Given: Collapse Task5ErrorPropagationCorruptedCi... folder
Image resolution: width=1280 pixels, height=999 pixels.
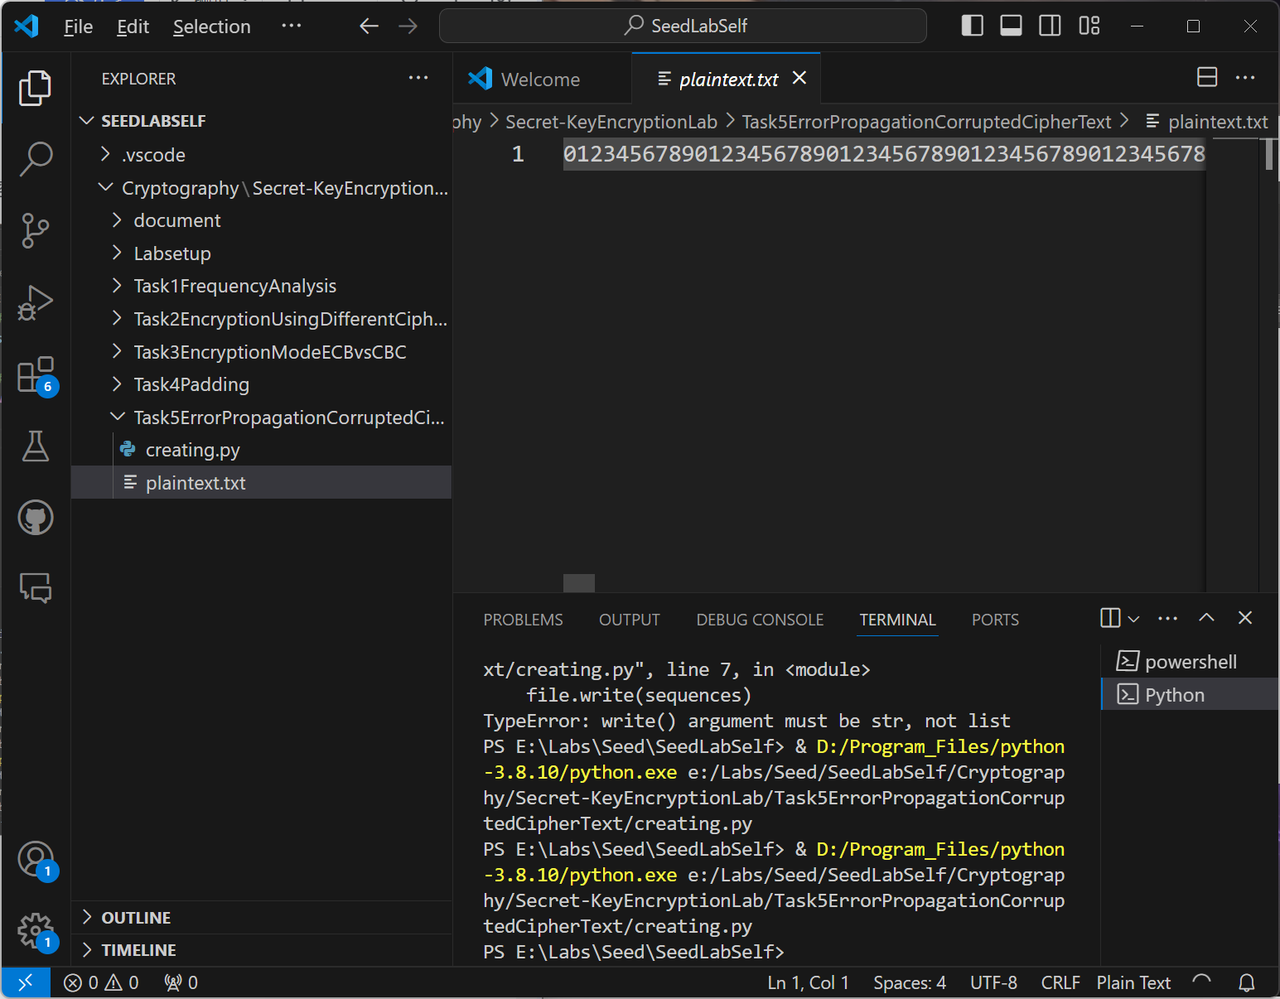Looking at the screenshot, I should (117, 417).
